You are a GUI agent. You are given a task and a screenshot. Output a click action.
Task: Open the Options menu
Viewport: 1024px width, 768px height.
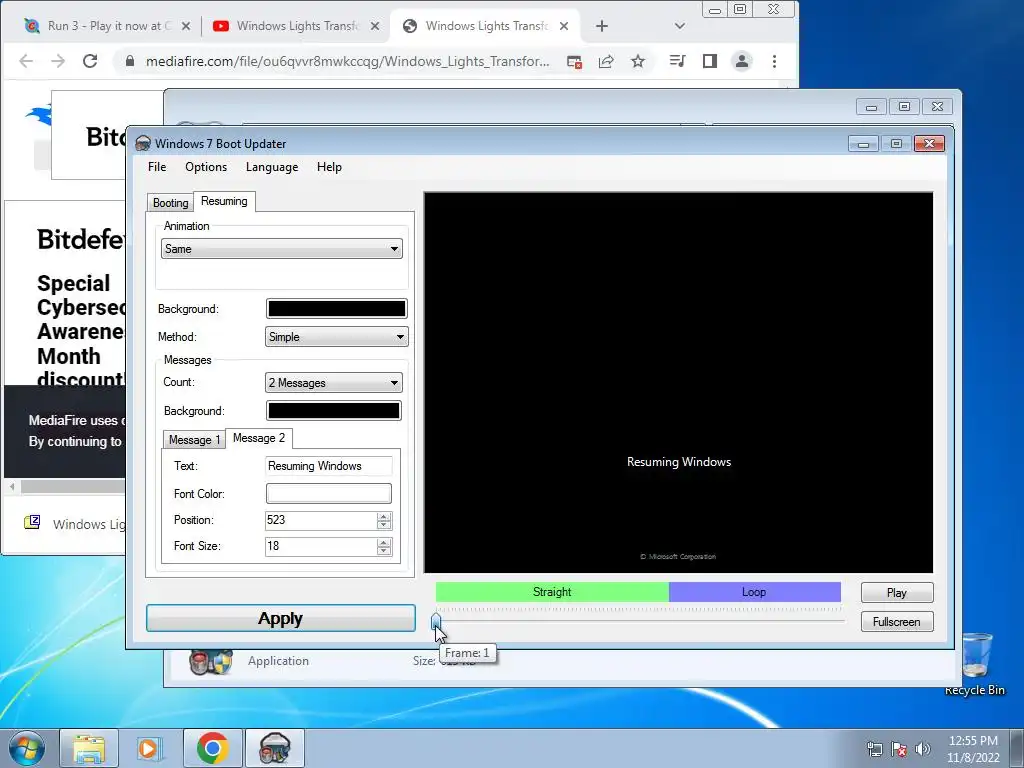tap(206, 167)
